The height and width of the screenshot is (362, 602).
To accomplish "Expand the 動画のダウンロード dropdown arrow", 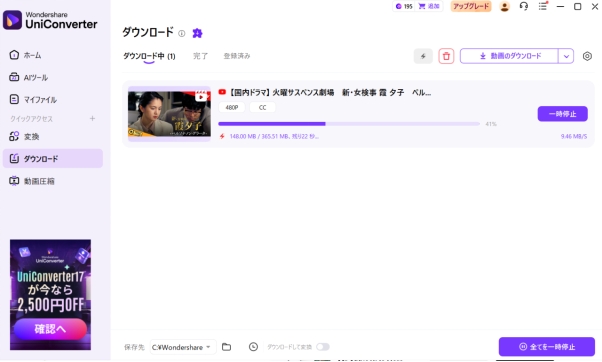I will click(x=566, y=56).
